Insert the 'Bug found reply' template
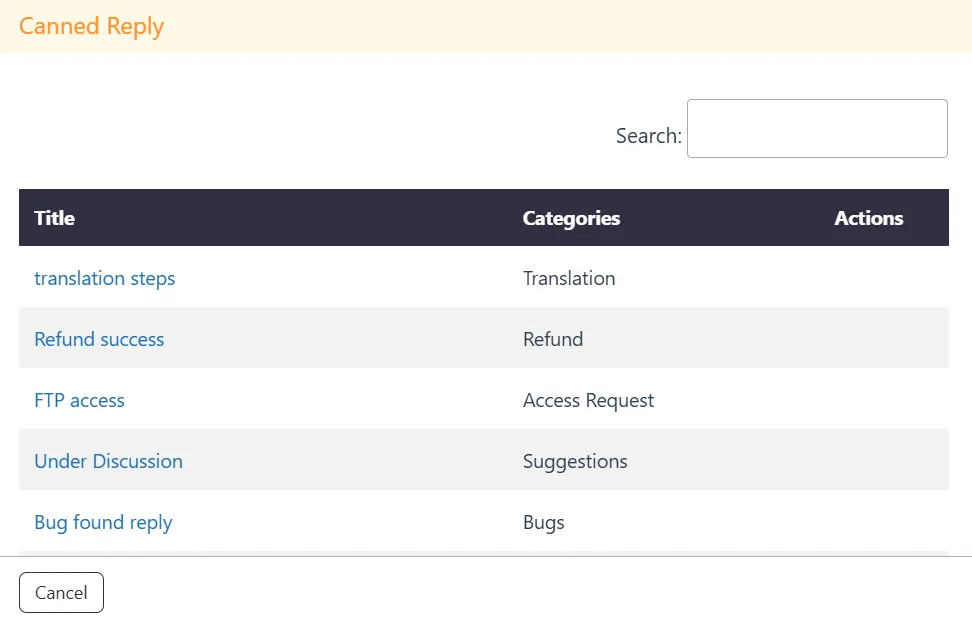This screenshot has width=972, height=640. 103,522
